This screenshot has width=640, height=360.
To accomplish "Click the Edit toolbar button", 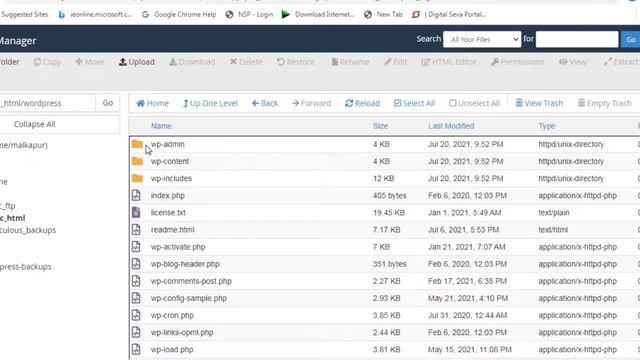I will click(396, 62).
